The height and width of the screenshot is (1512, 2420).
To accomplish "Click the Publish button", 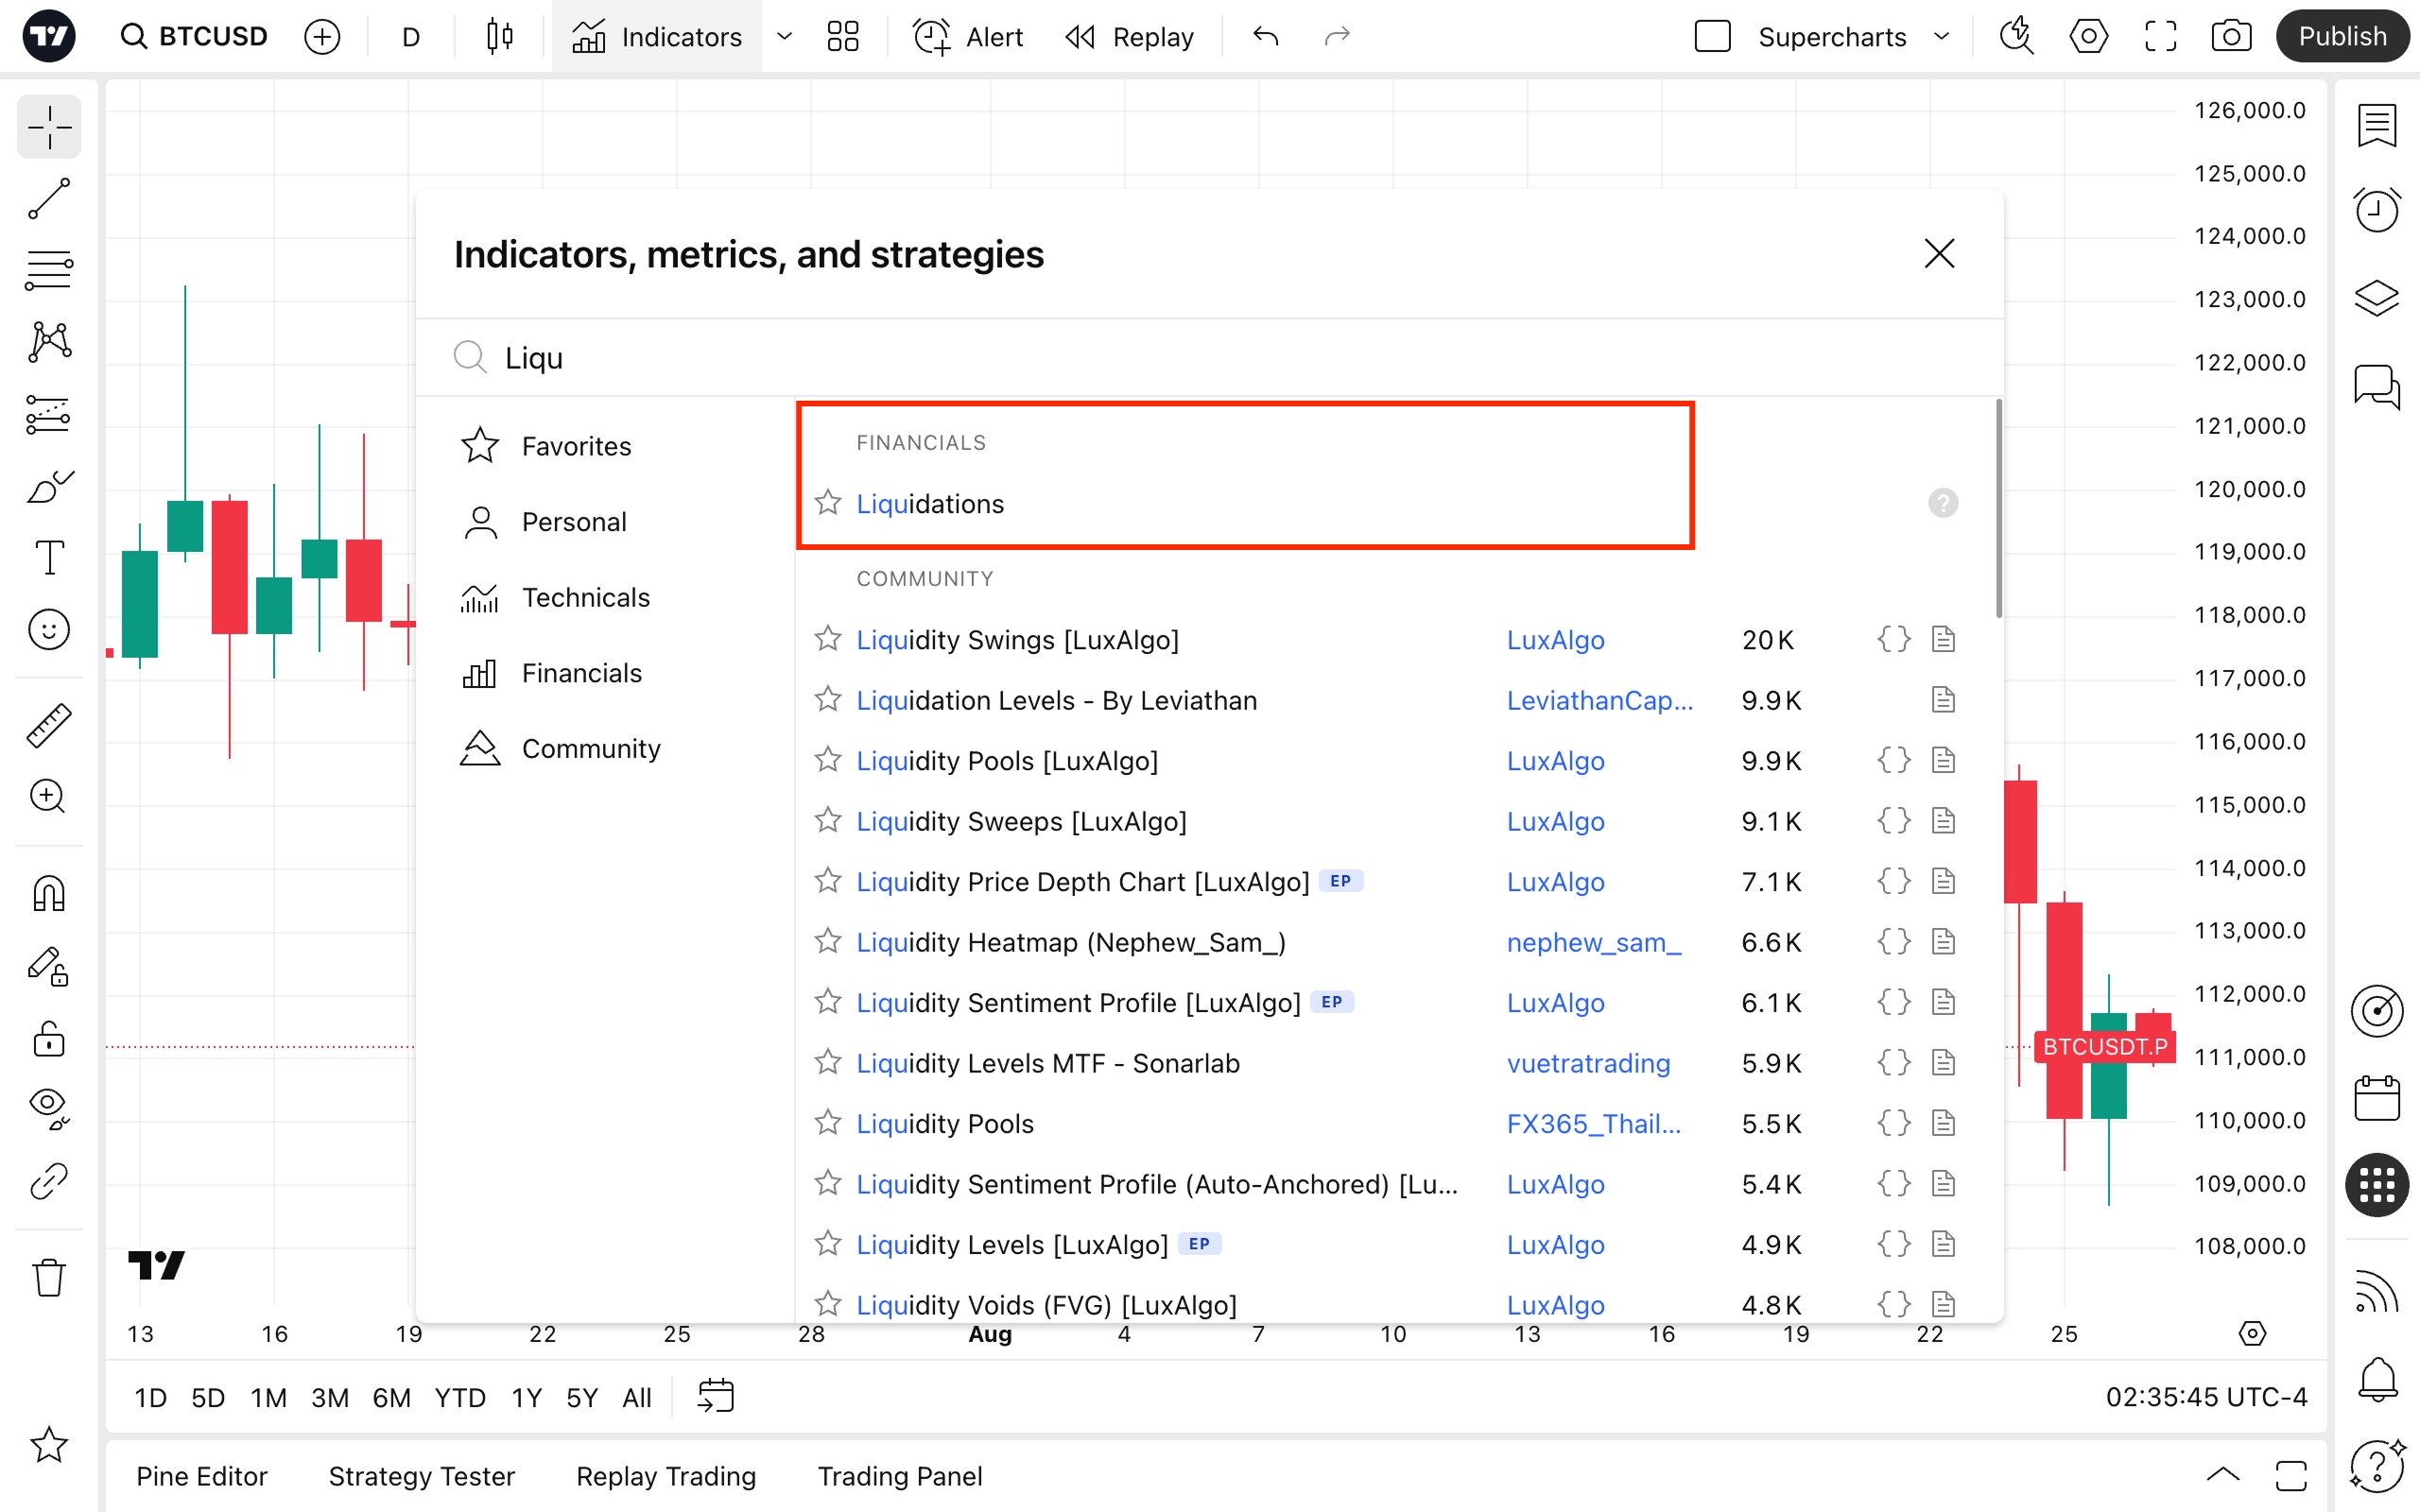I will coord(2341,37).
